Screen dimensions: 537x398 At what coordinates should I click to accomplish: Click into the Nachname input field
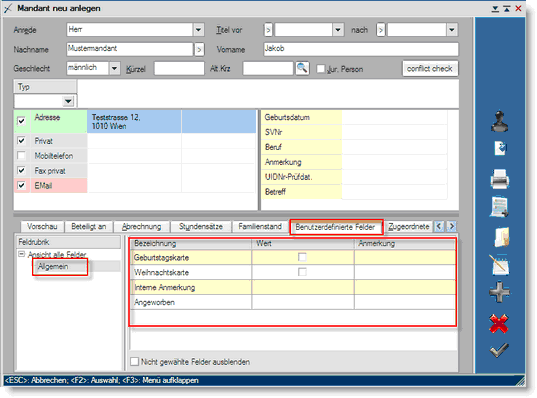[x=129, y=49]
